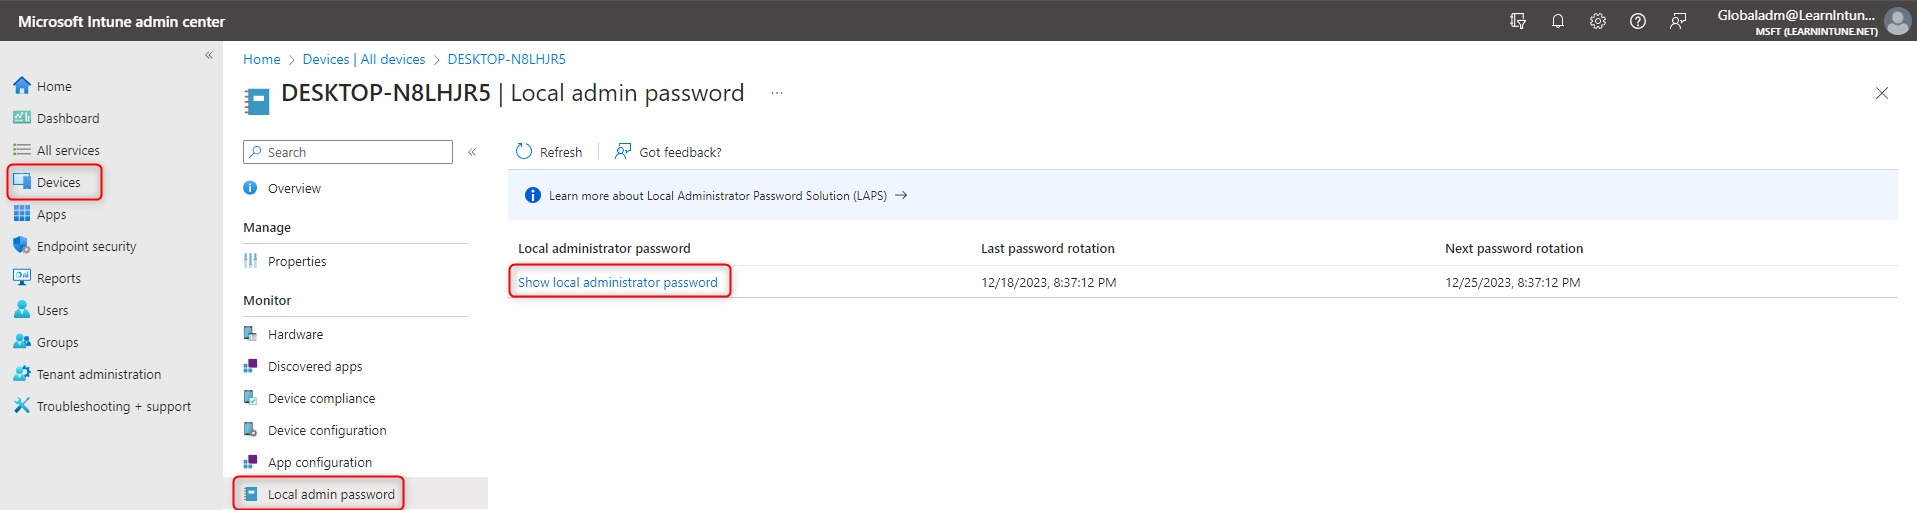Viewport: 1917px width, 510px height.
Task: Click the Users person icon
Action: 22,309
